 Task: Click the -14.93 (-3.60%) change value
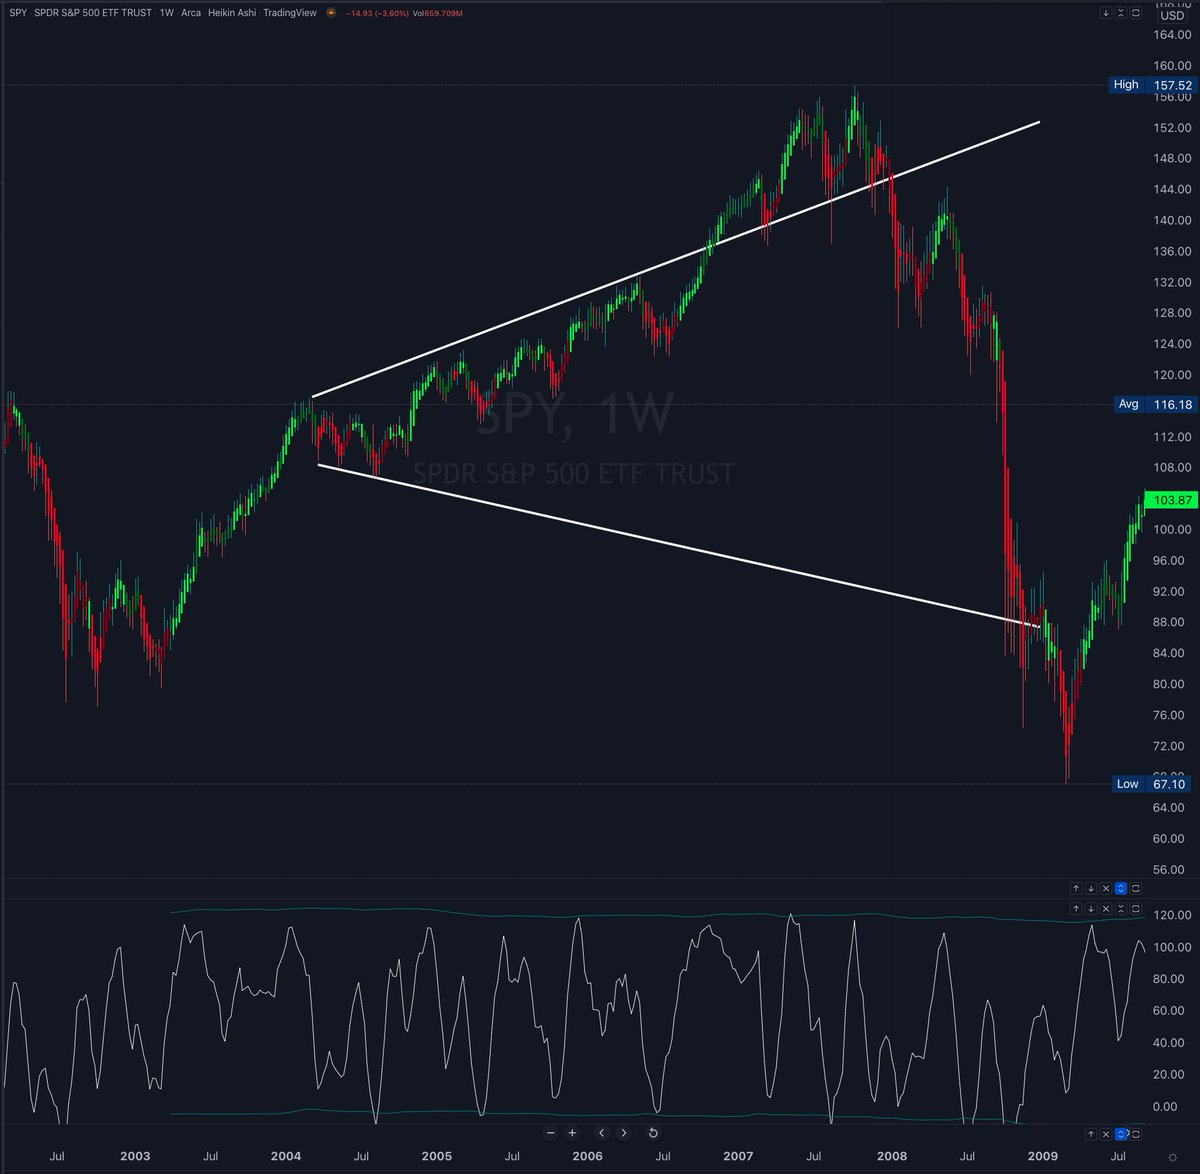[377, 14]
